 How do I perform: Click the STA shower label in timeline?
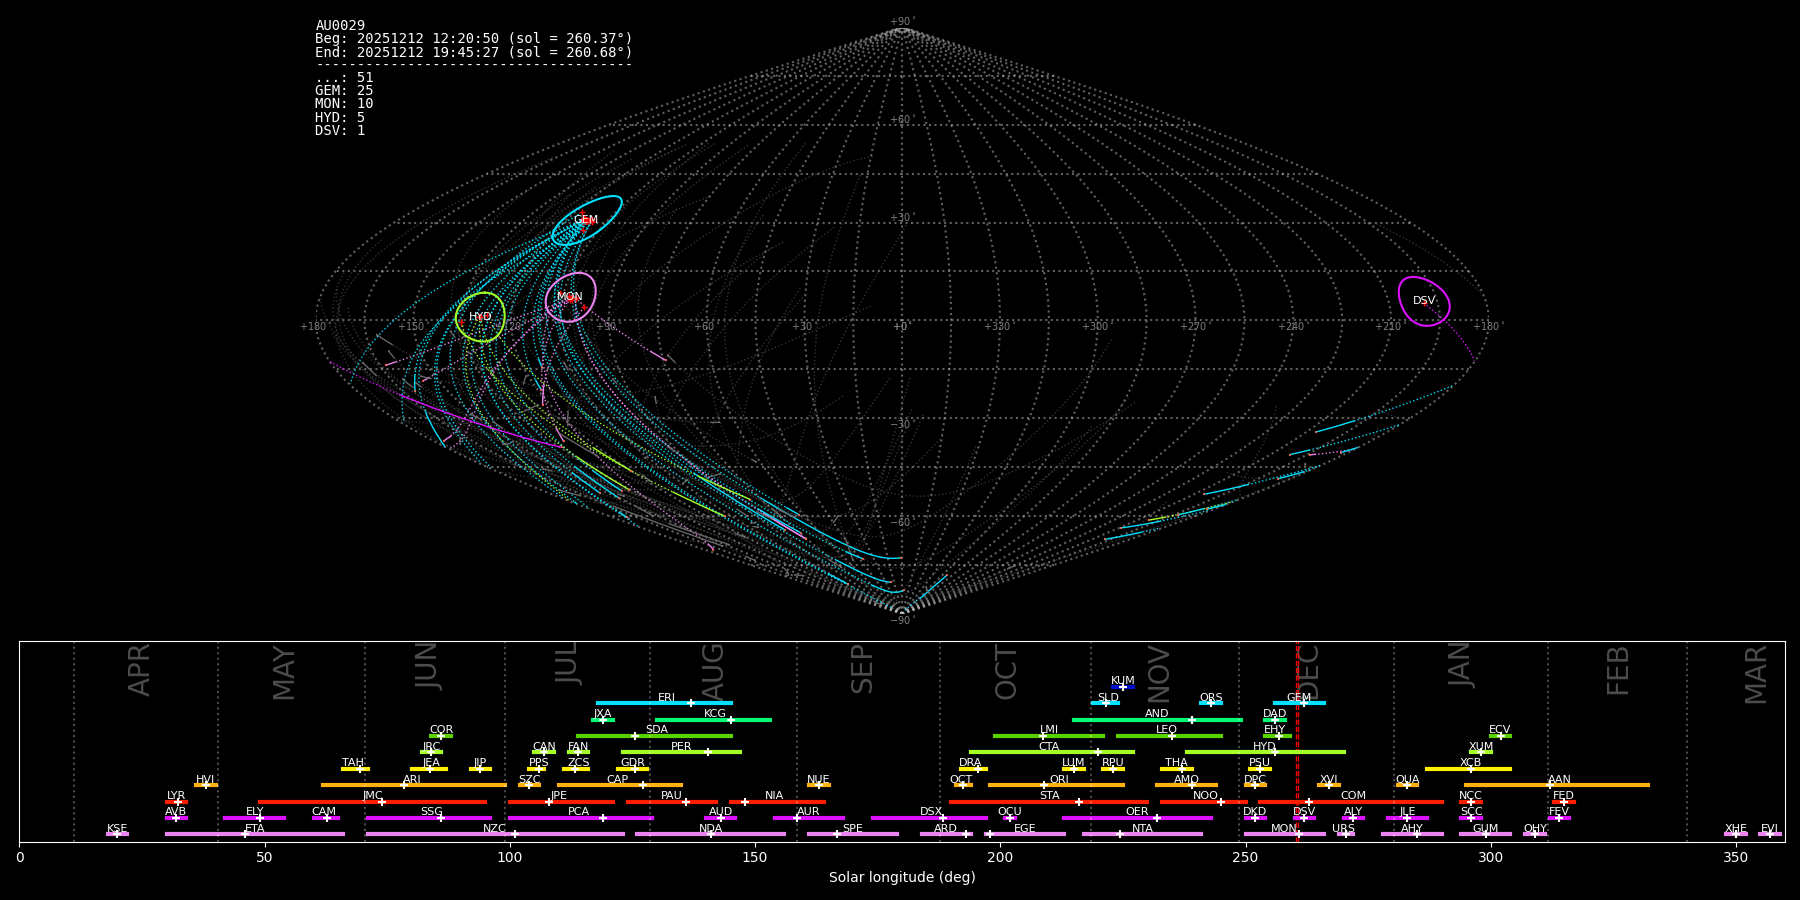(x=1049, y=796)
